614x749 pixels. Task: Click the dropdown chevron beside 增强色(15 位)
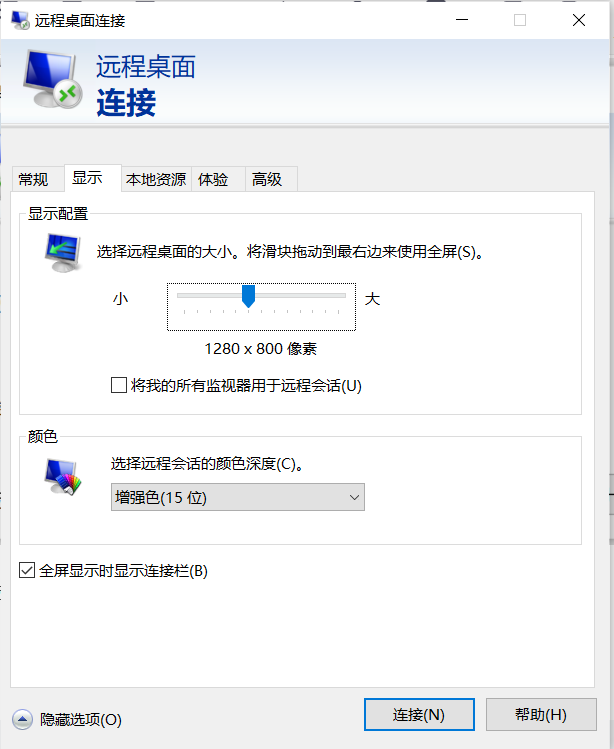pyautogui.click(x=354, y=497)
